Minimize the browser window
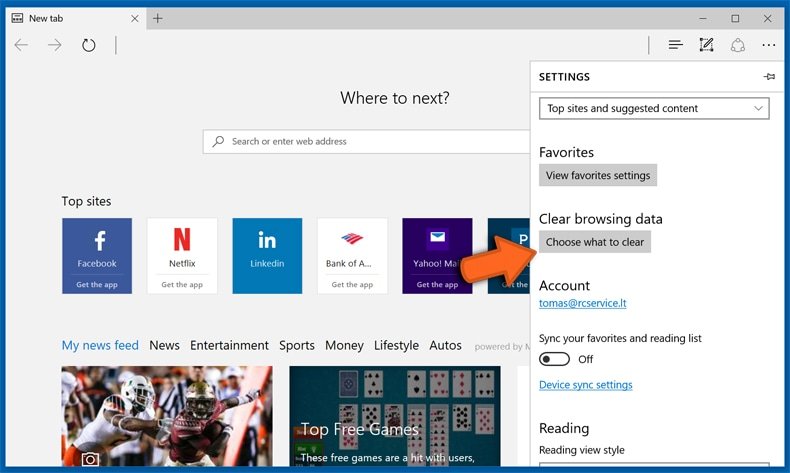Screen dimensions: 790x473 pos(703,19)
